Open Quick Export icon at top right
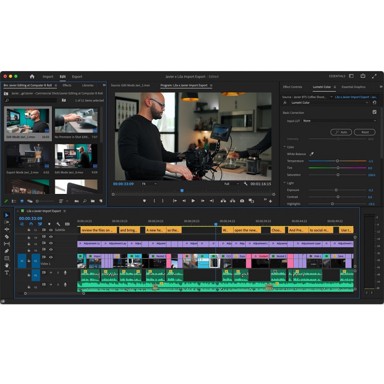Viewport: 384px width, 384px height. (x=363, y=76)
